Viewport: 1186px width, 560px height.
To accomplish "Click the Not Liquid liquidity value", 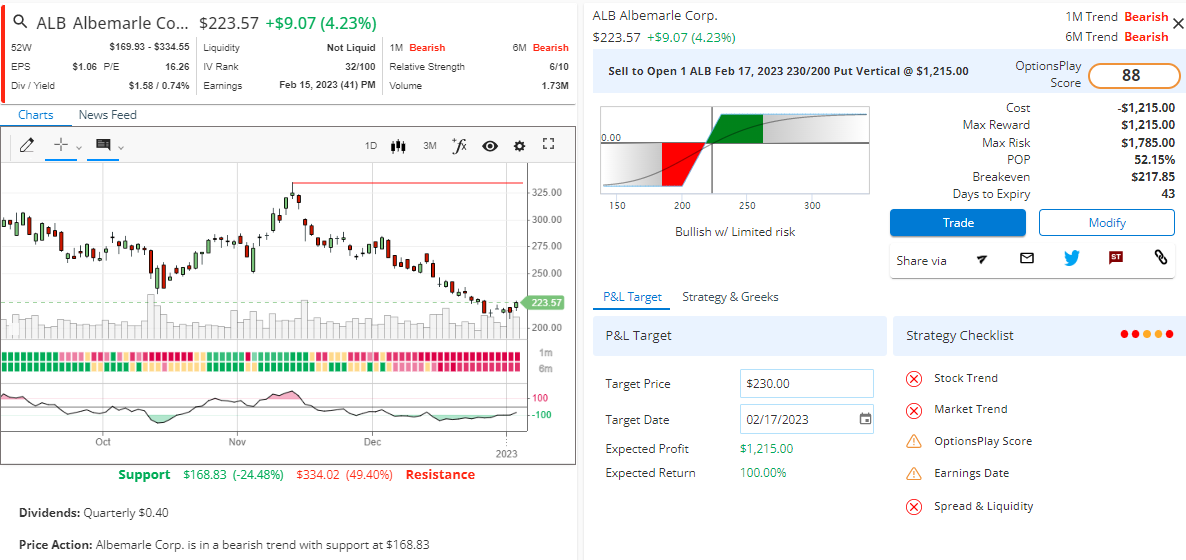I will point(351,47).
